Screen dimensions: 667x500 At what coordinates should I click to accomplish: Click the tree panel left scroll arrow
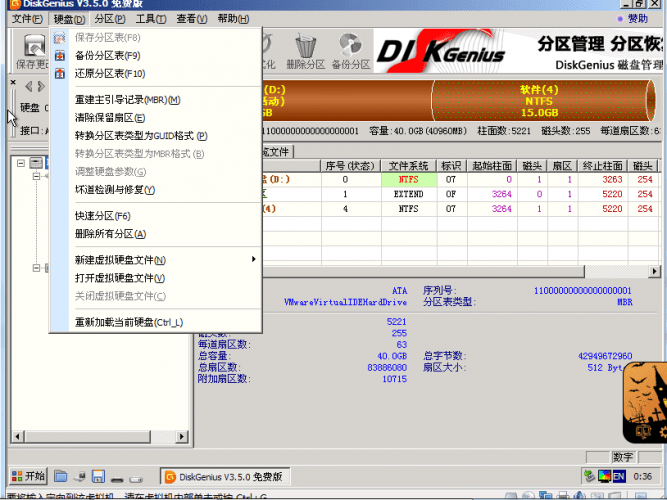point(17,436)
